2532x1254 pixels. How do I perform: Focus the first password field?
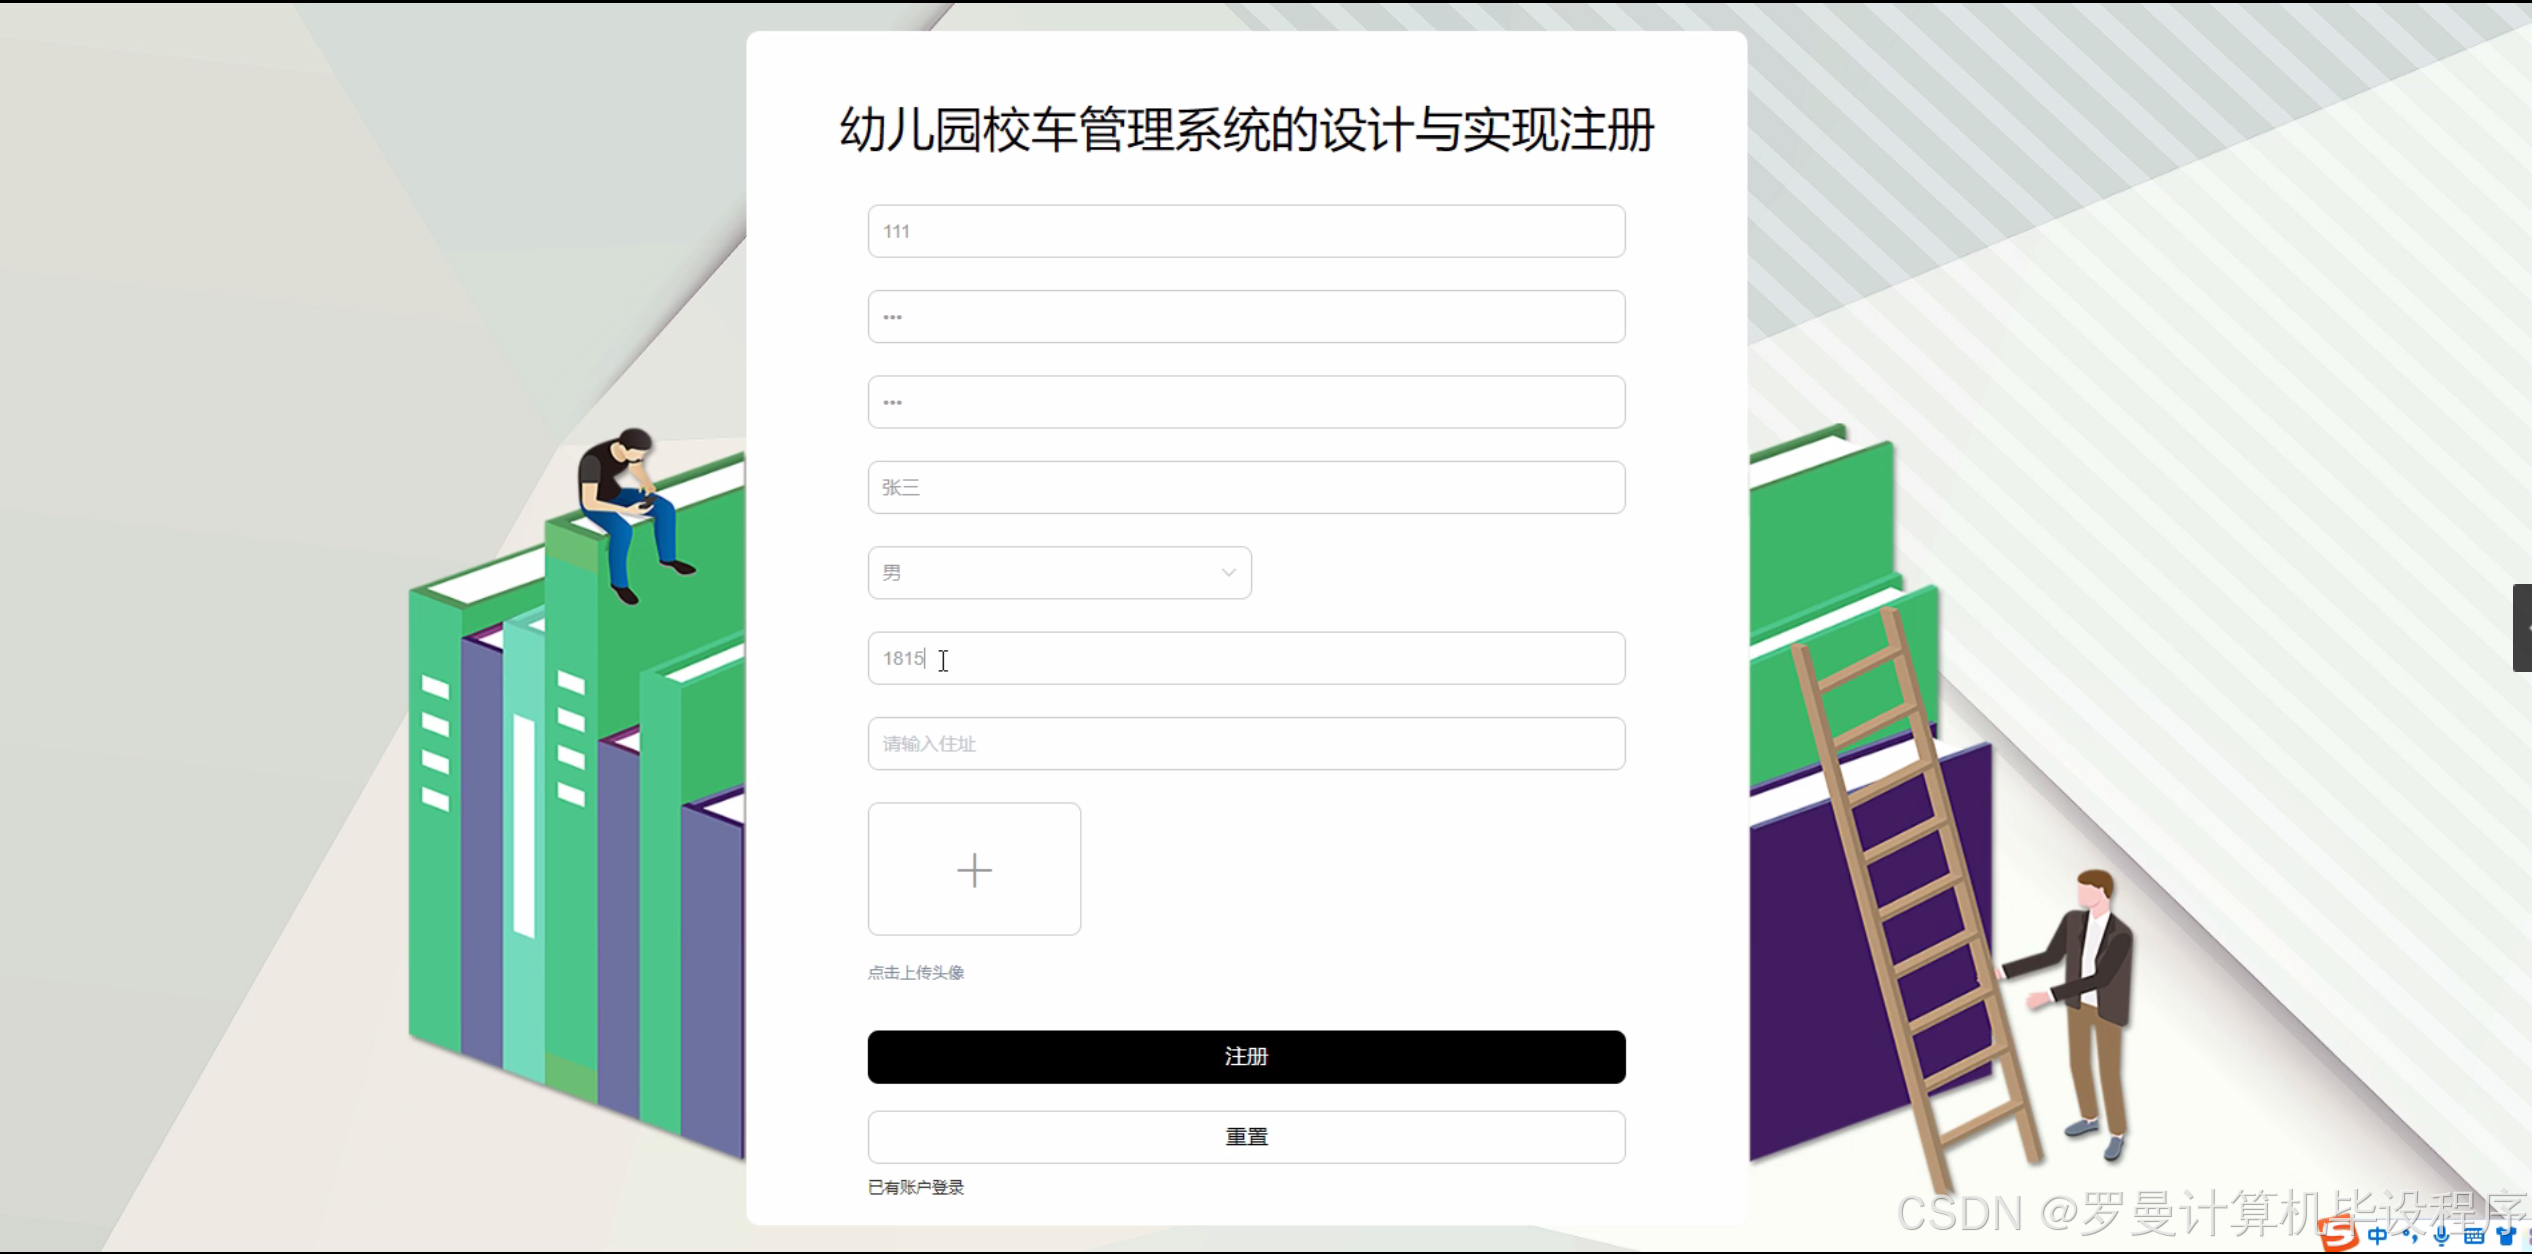click(1246, 317)
